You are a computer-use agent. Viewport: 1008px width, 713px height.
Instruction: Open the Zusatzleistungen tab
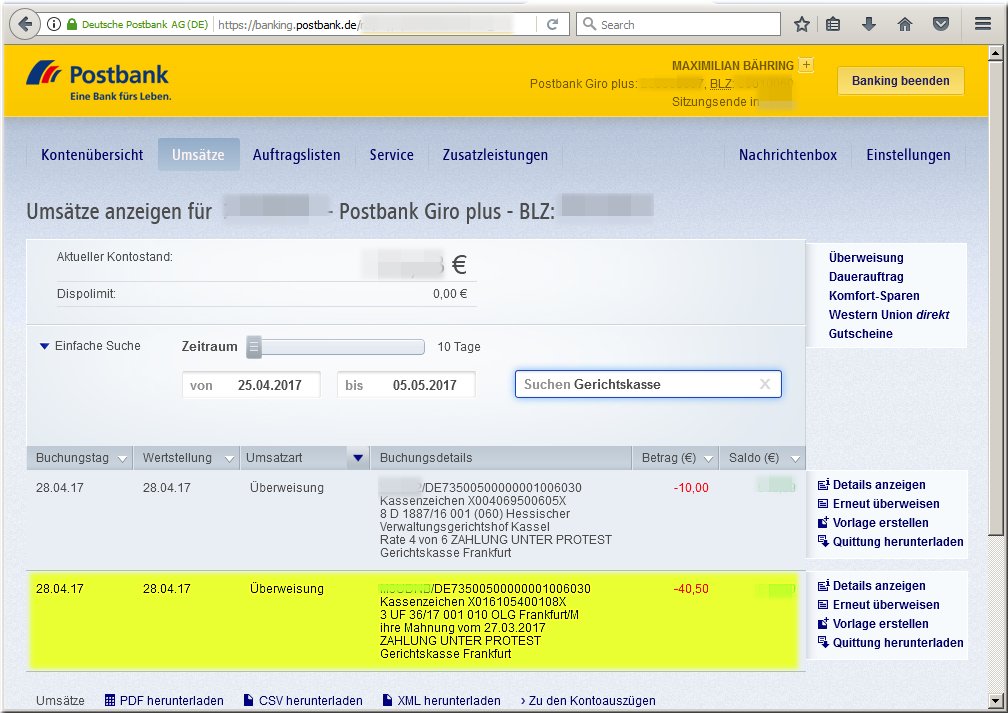point(495,155)
